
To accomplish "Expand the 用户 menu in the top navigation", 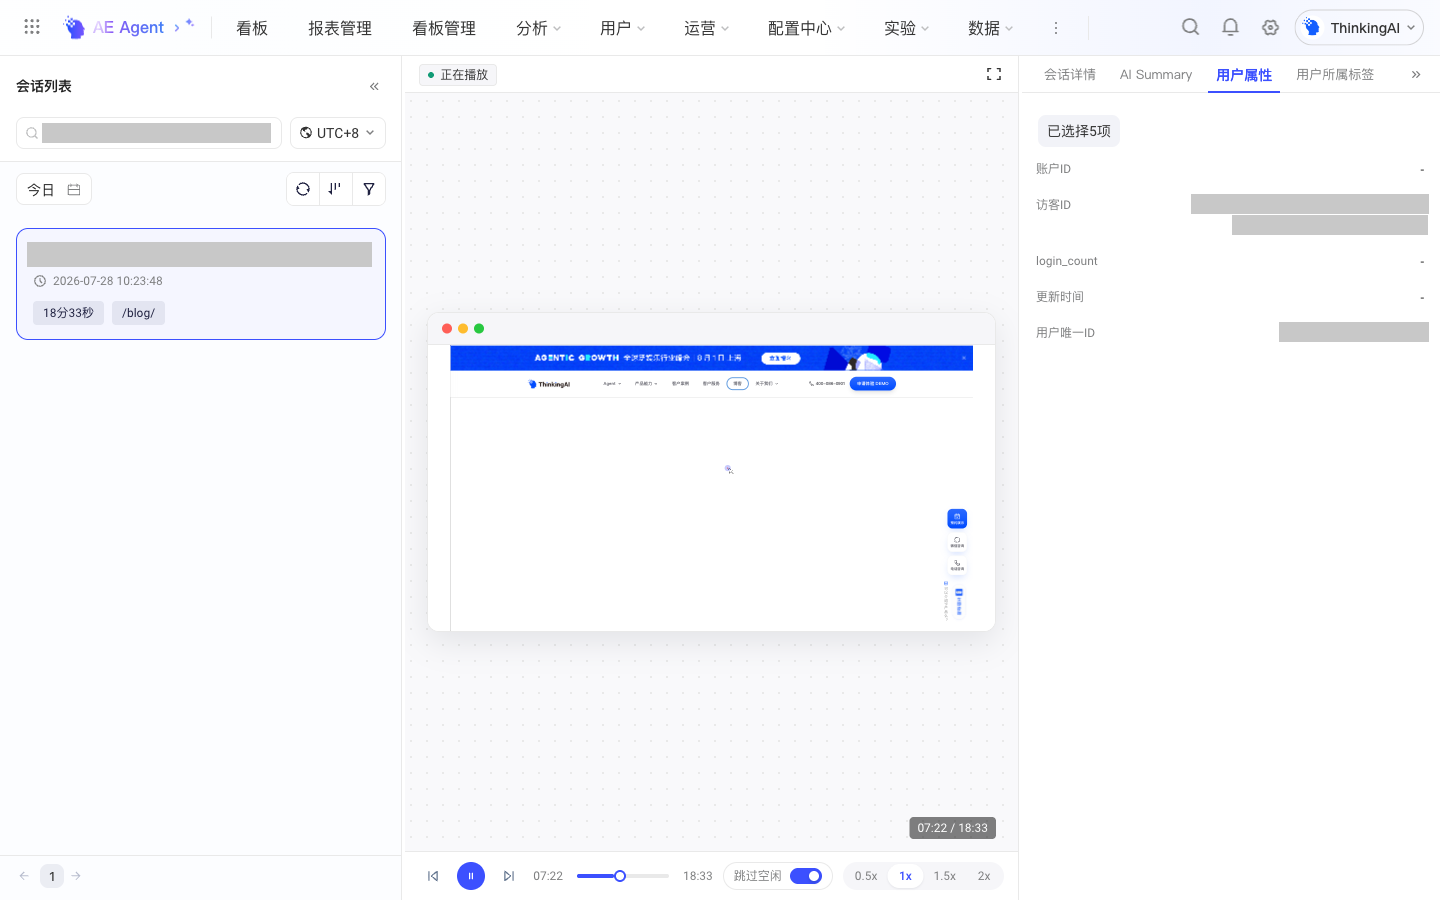I will coord(623,28).
